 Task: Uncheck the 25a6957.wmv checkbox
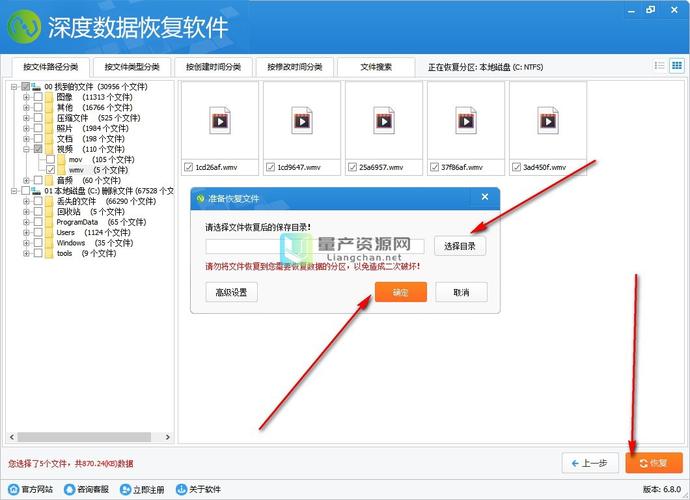[352, 167]
